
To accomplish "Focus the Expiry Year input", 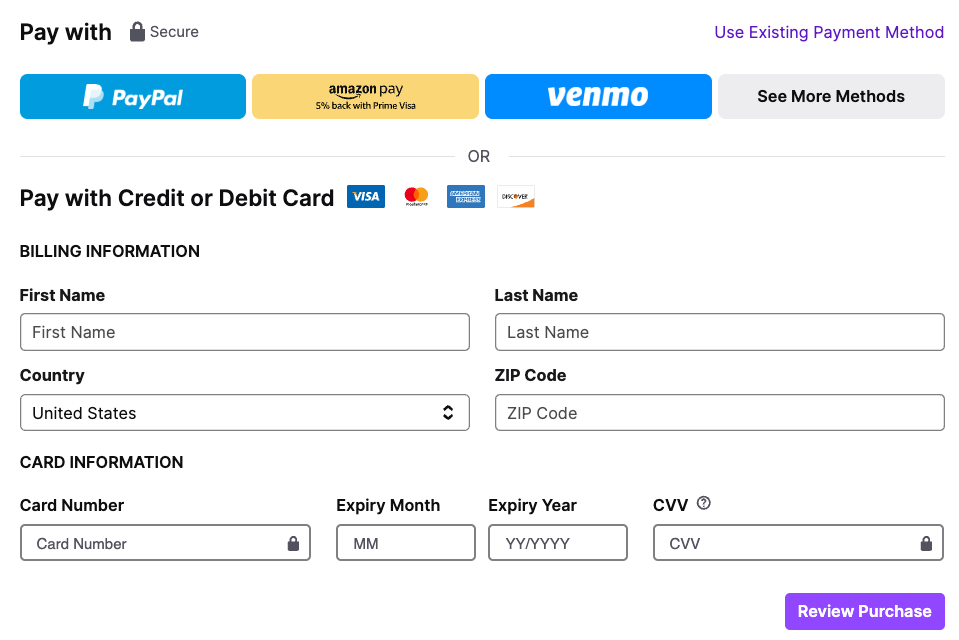I will tap(557, 544).
